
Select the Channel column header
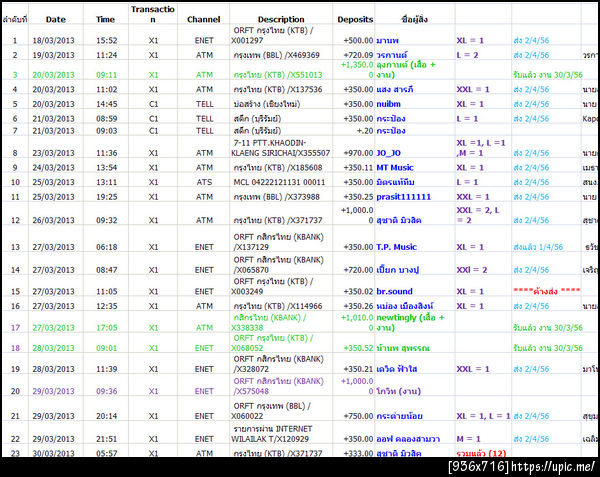click(204, 20)
